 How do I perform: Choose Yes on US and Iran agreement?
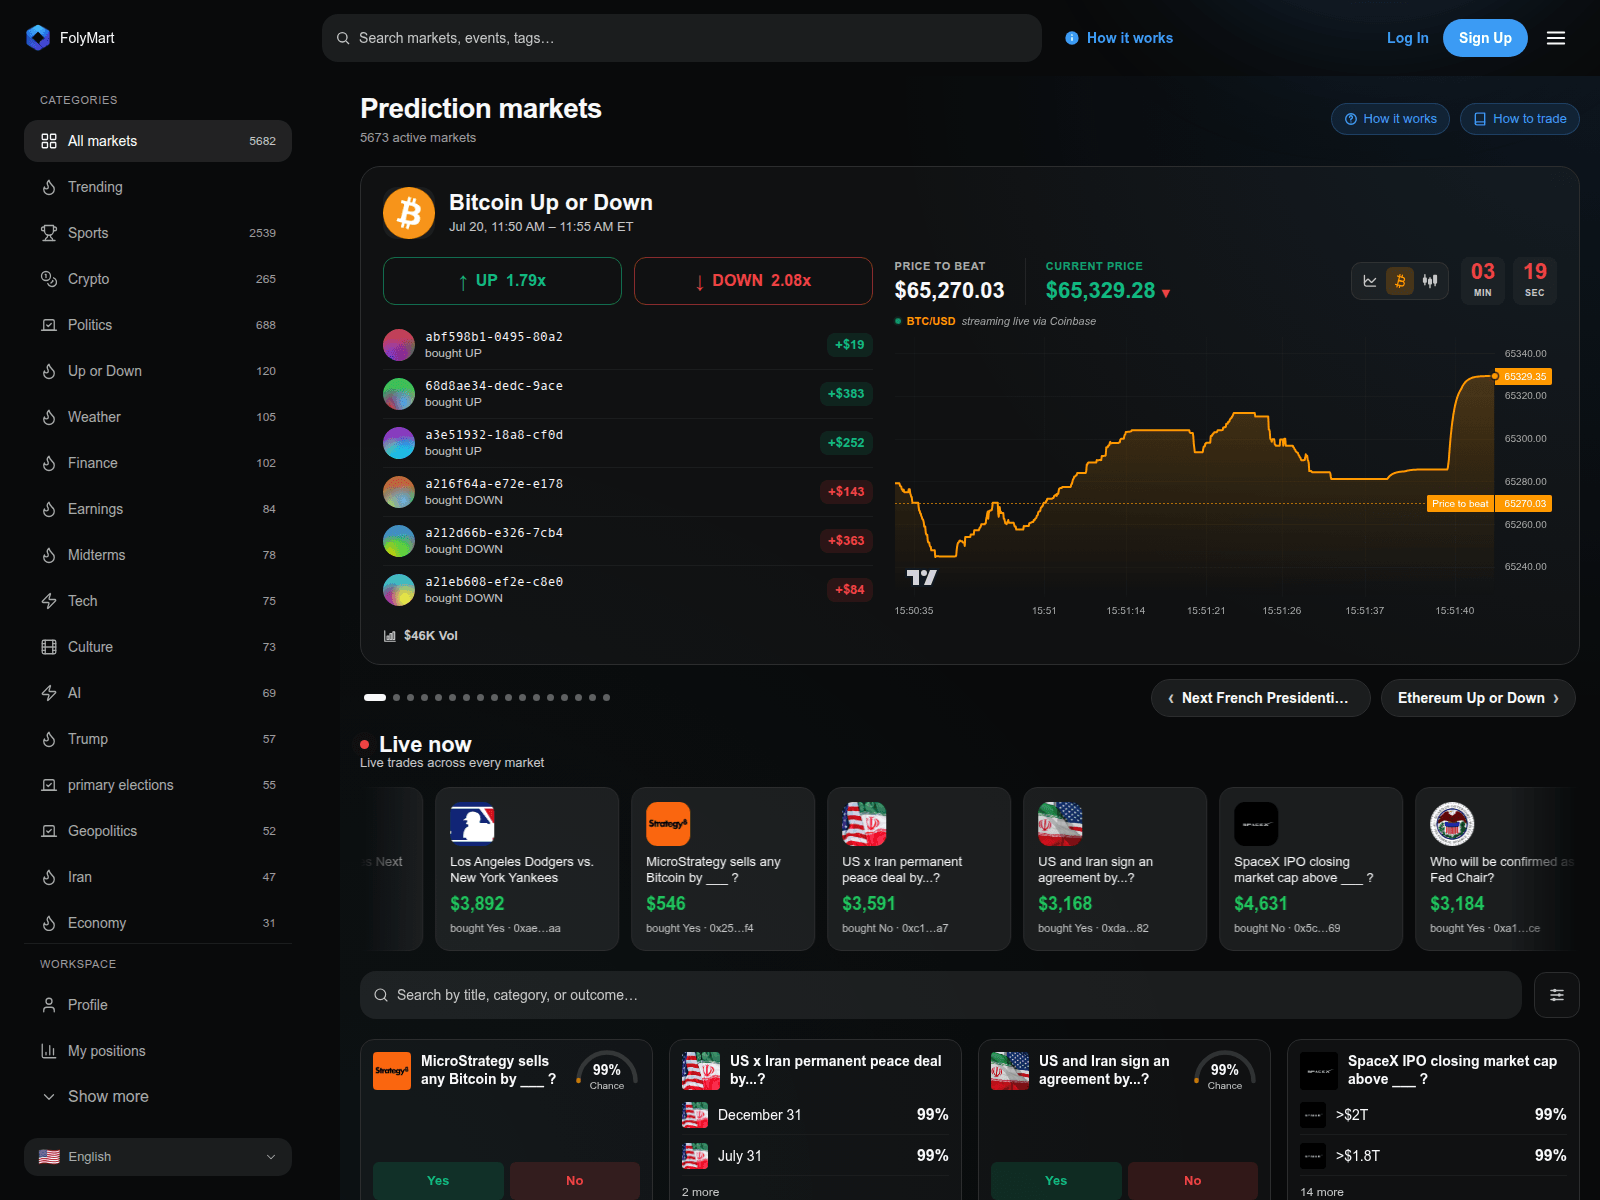[1056, 1181]
